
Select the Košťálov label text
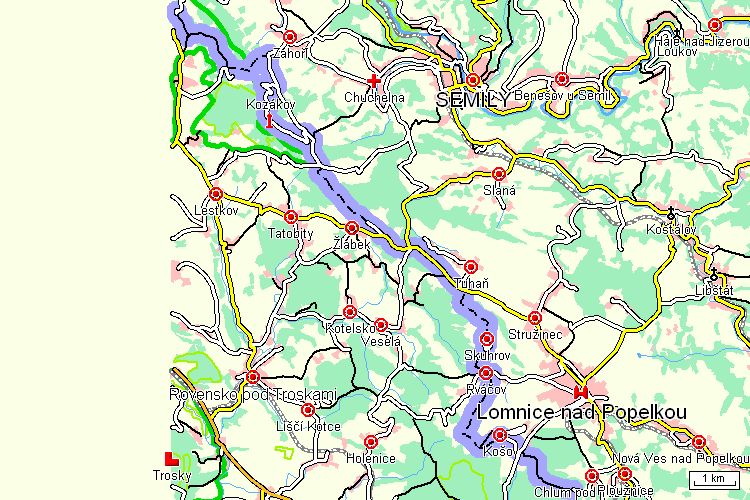671,230
